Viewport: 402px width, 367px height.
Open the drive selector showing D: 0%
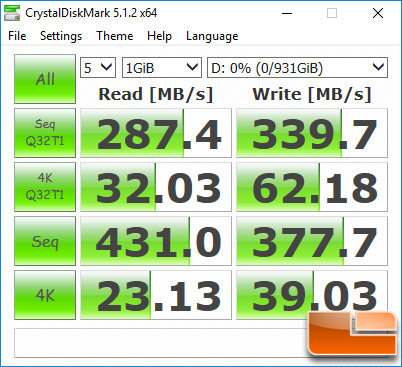[297, 68]
